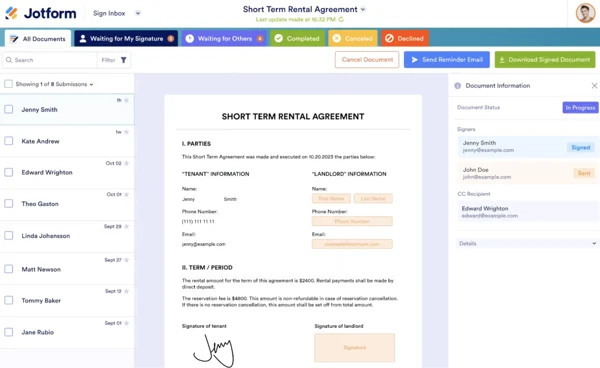The height and width of the screenshot is (368, 600).
Task: Toggle the select-all submissions checkbox
Action: coord(8,84)
